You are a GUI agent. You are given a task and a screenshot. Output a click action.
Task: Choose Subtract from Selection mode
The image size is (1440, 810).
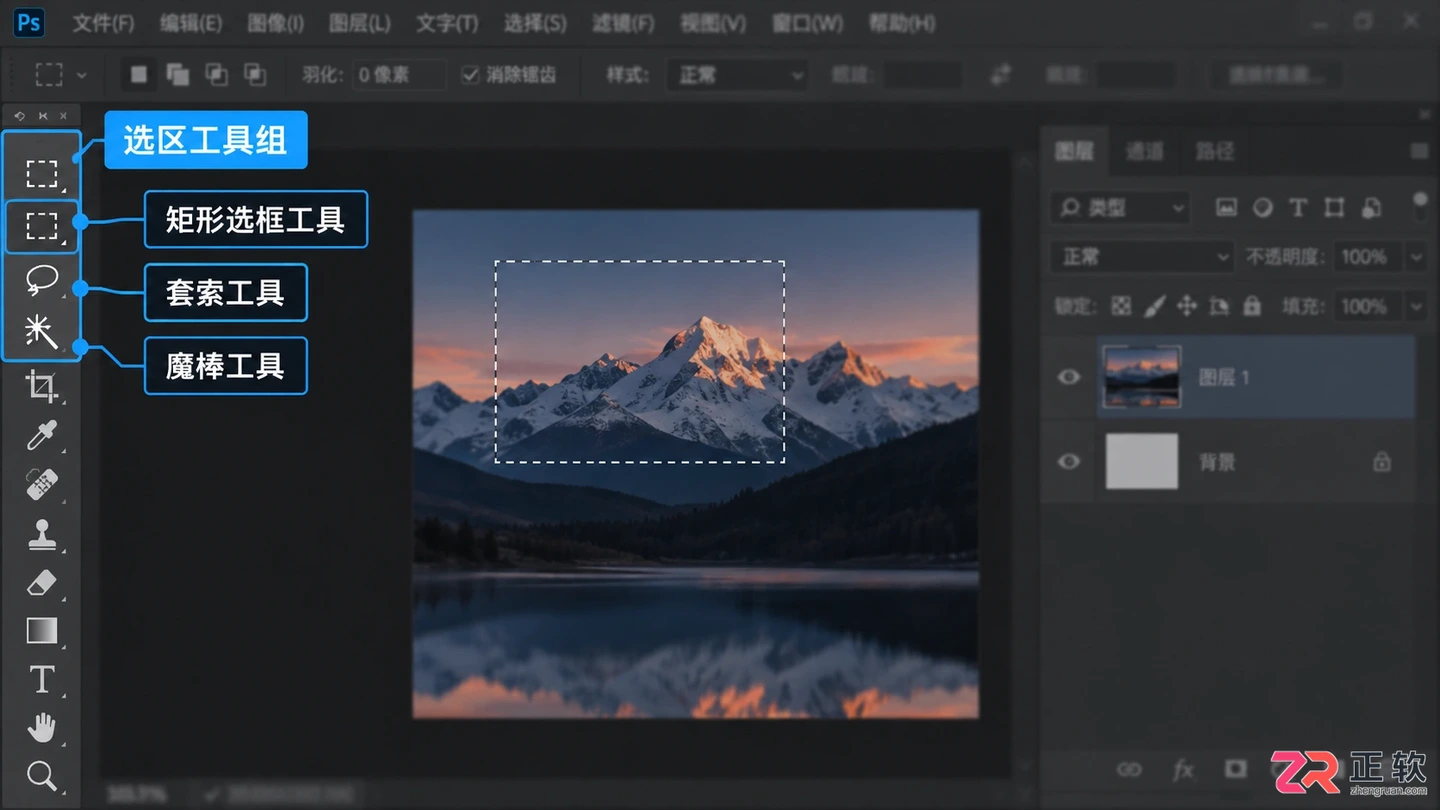point(216,74)
